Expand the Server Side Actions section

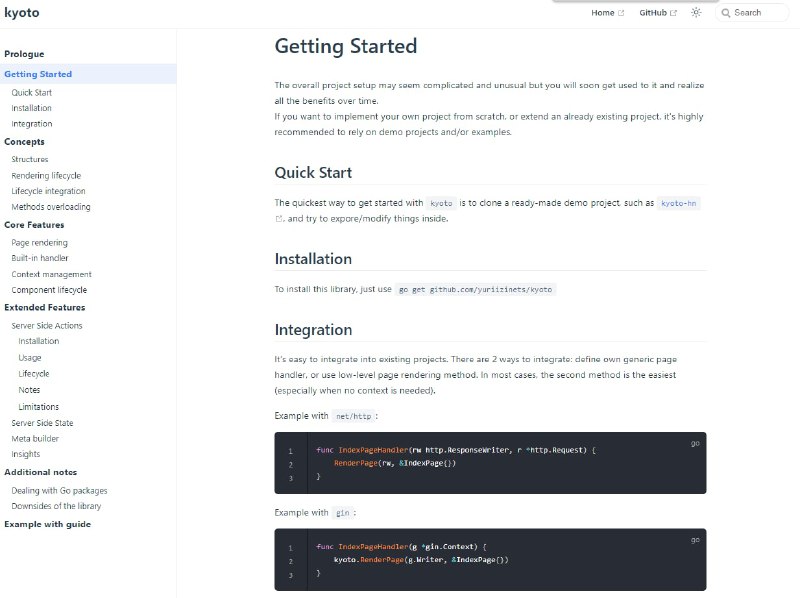(47, 325)
